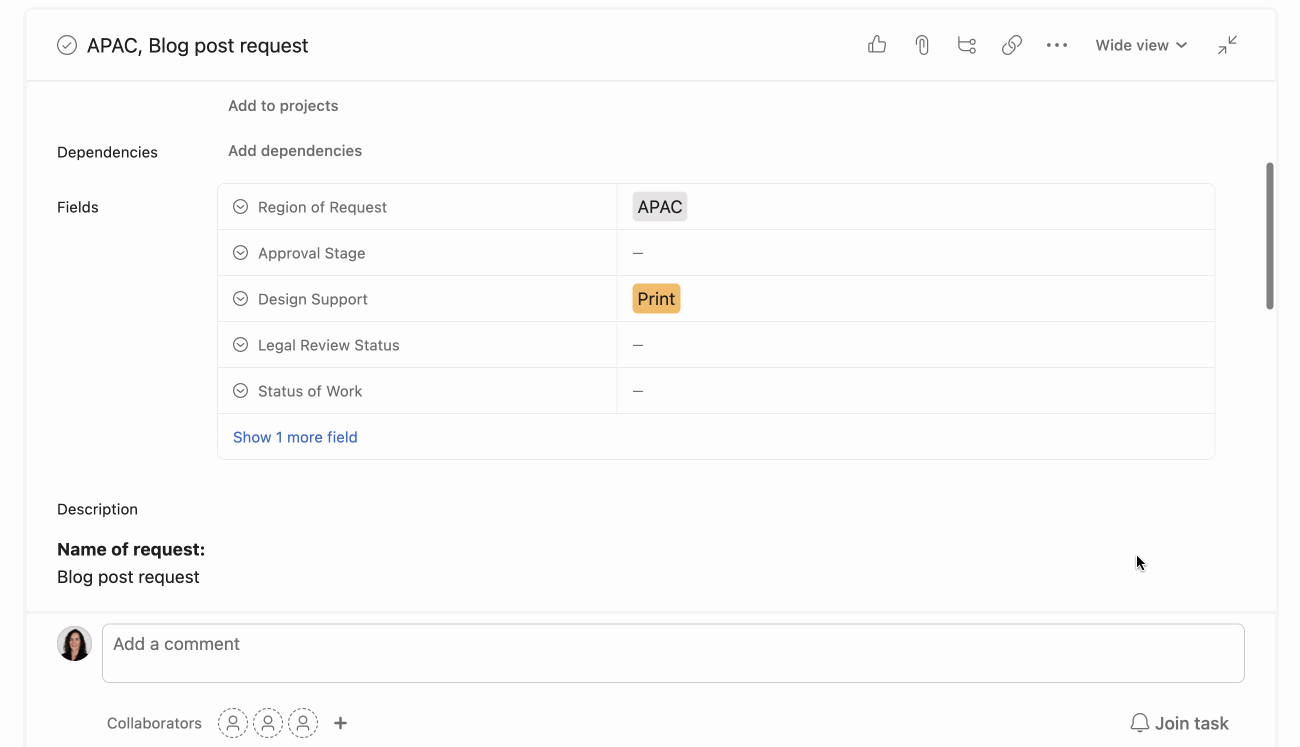This screenshot has width=1300, height=747.
Task: Click Add dependencies
Action: click(x=294, y=150)
